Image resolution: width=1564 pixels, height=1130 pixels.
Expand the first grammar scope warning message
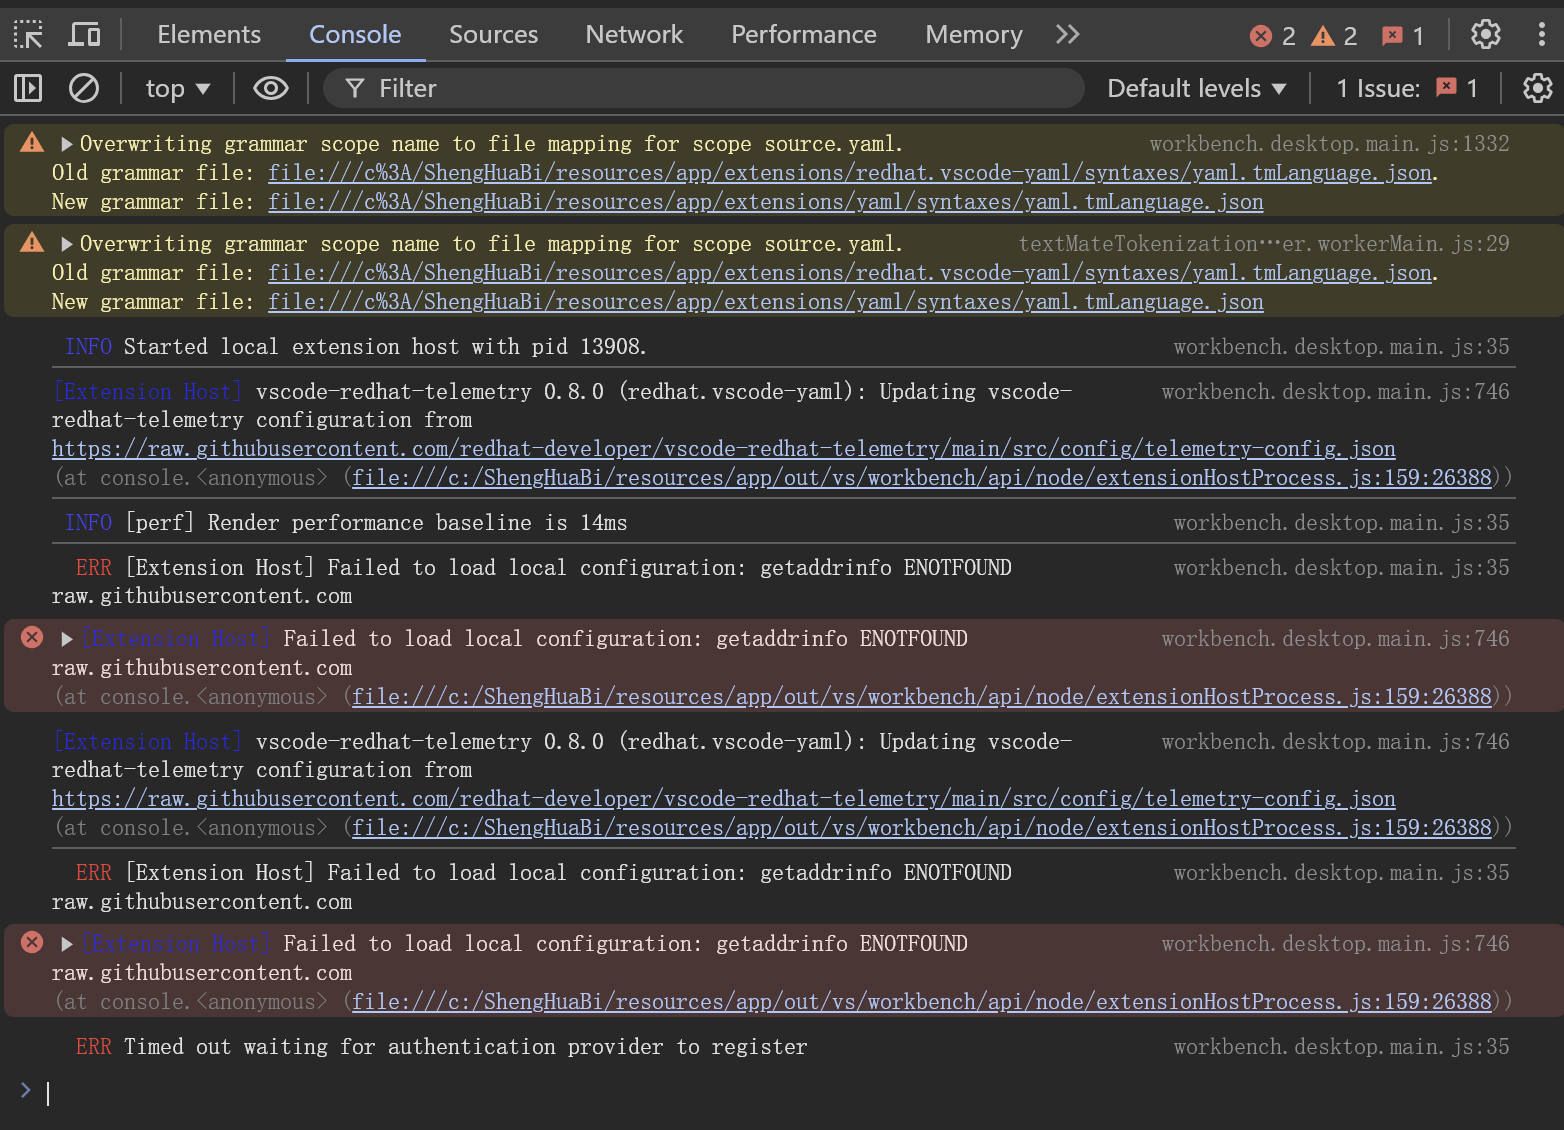point(67,144)
